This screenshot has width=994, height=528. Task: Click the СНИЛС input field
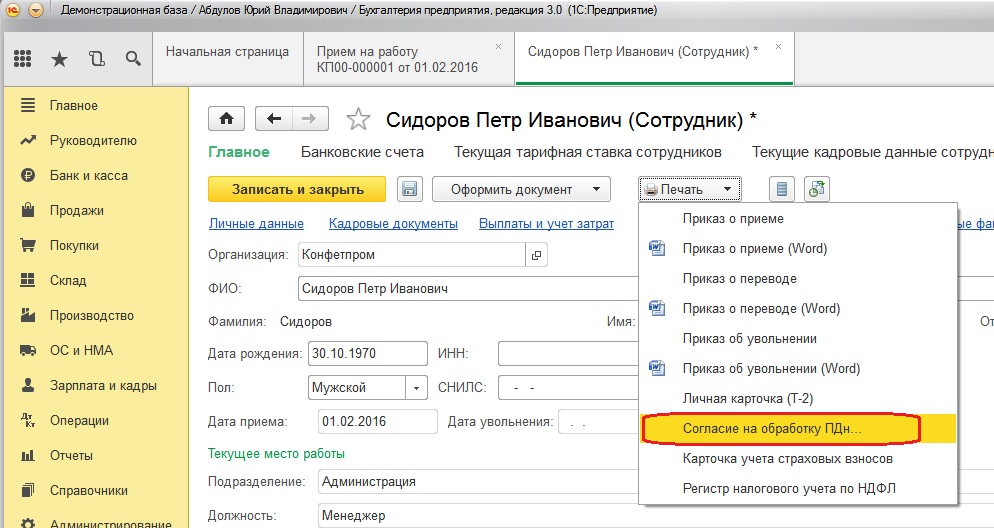[x=568, y=387]
